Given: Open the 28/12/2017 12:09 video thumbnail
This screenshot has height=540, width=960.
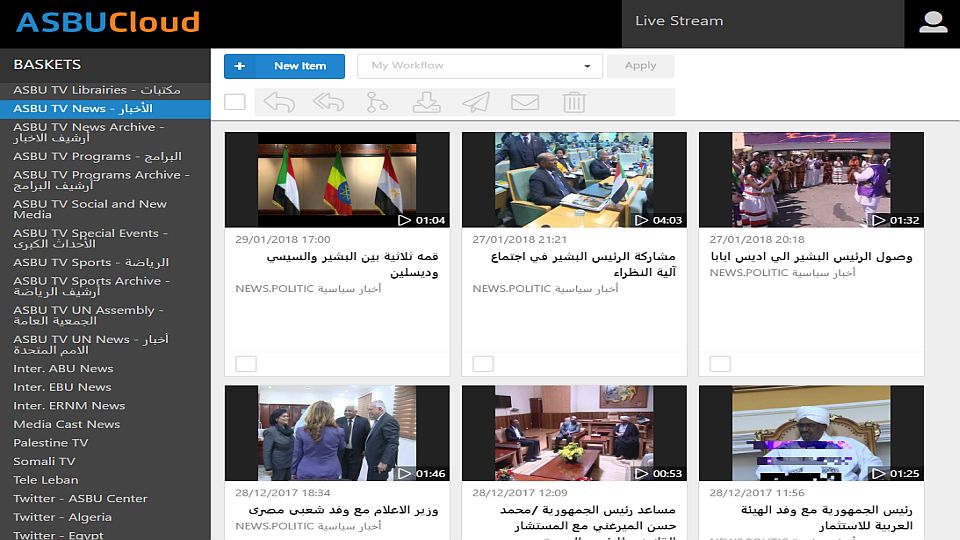Looking at the screenshot, I should tap(574, 433).
